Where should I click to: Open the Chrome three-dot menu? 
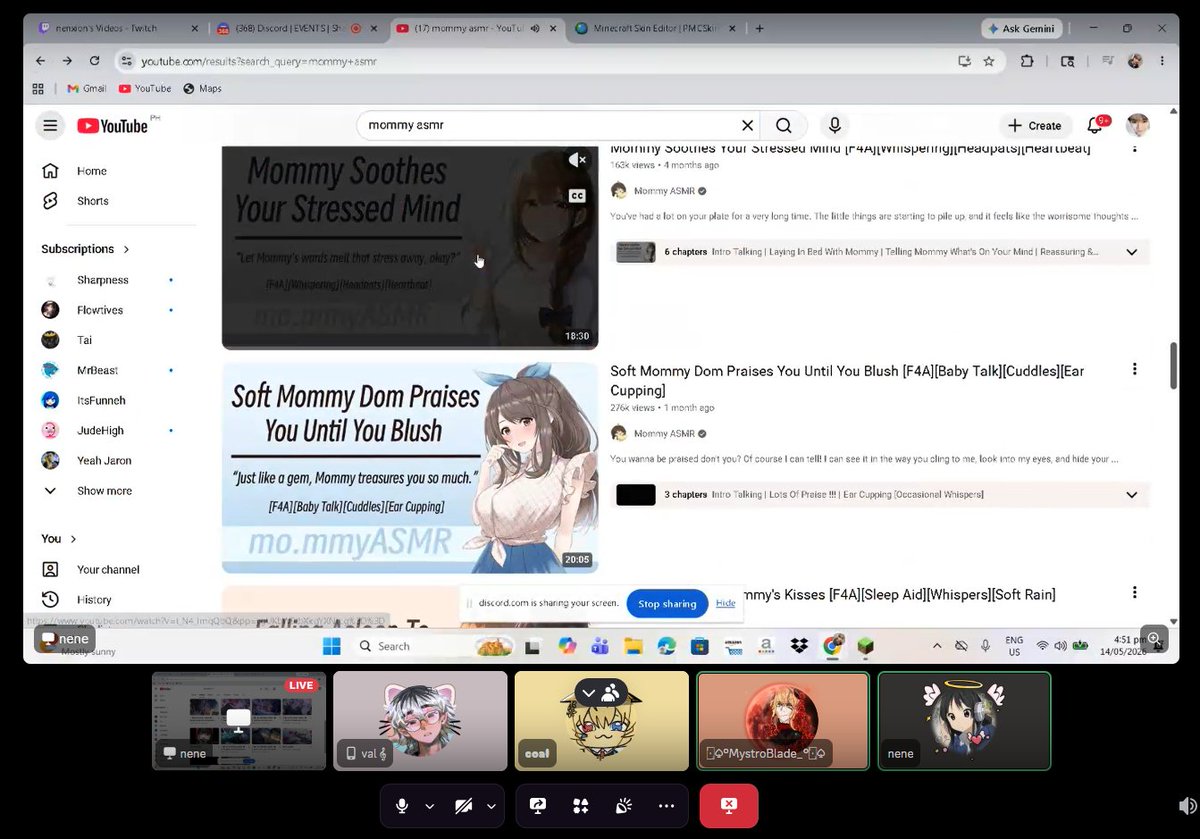point(1162,61)
